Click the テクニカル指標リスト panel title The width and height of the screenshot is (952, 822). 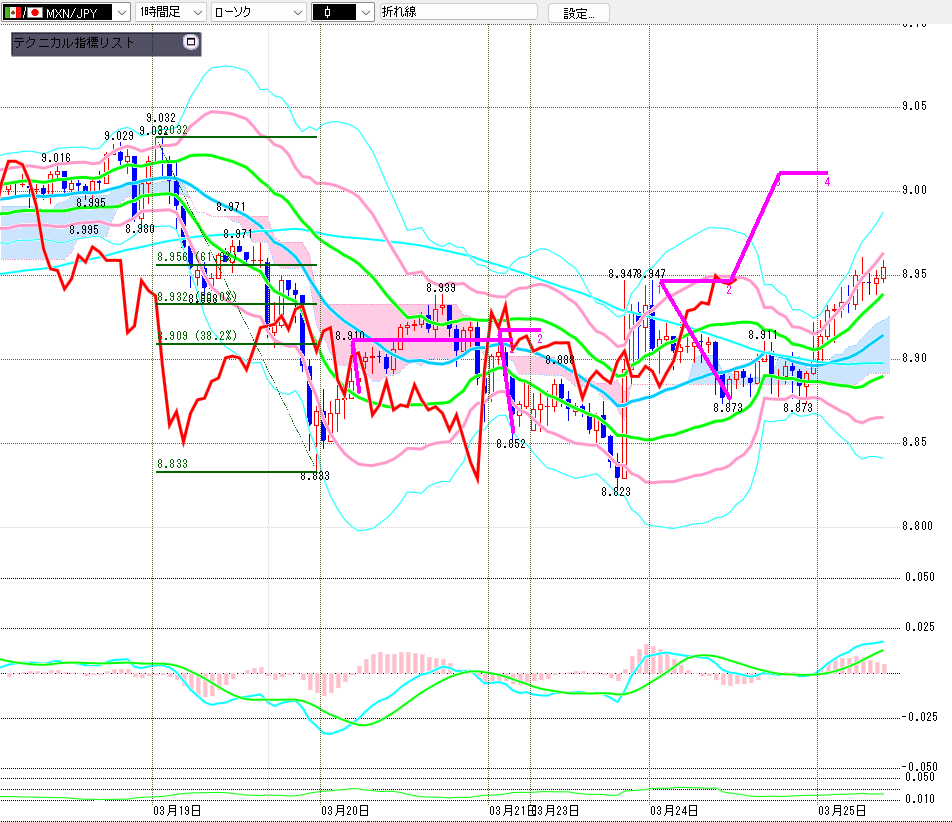(75, 43)
